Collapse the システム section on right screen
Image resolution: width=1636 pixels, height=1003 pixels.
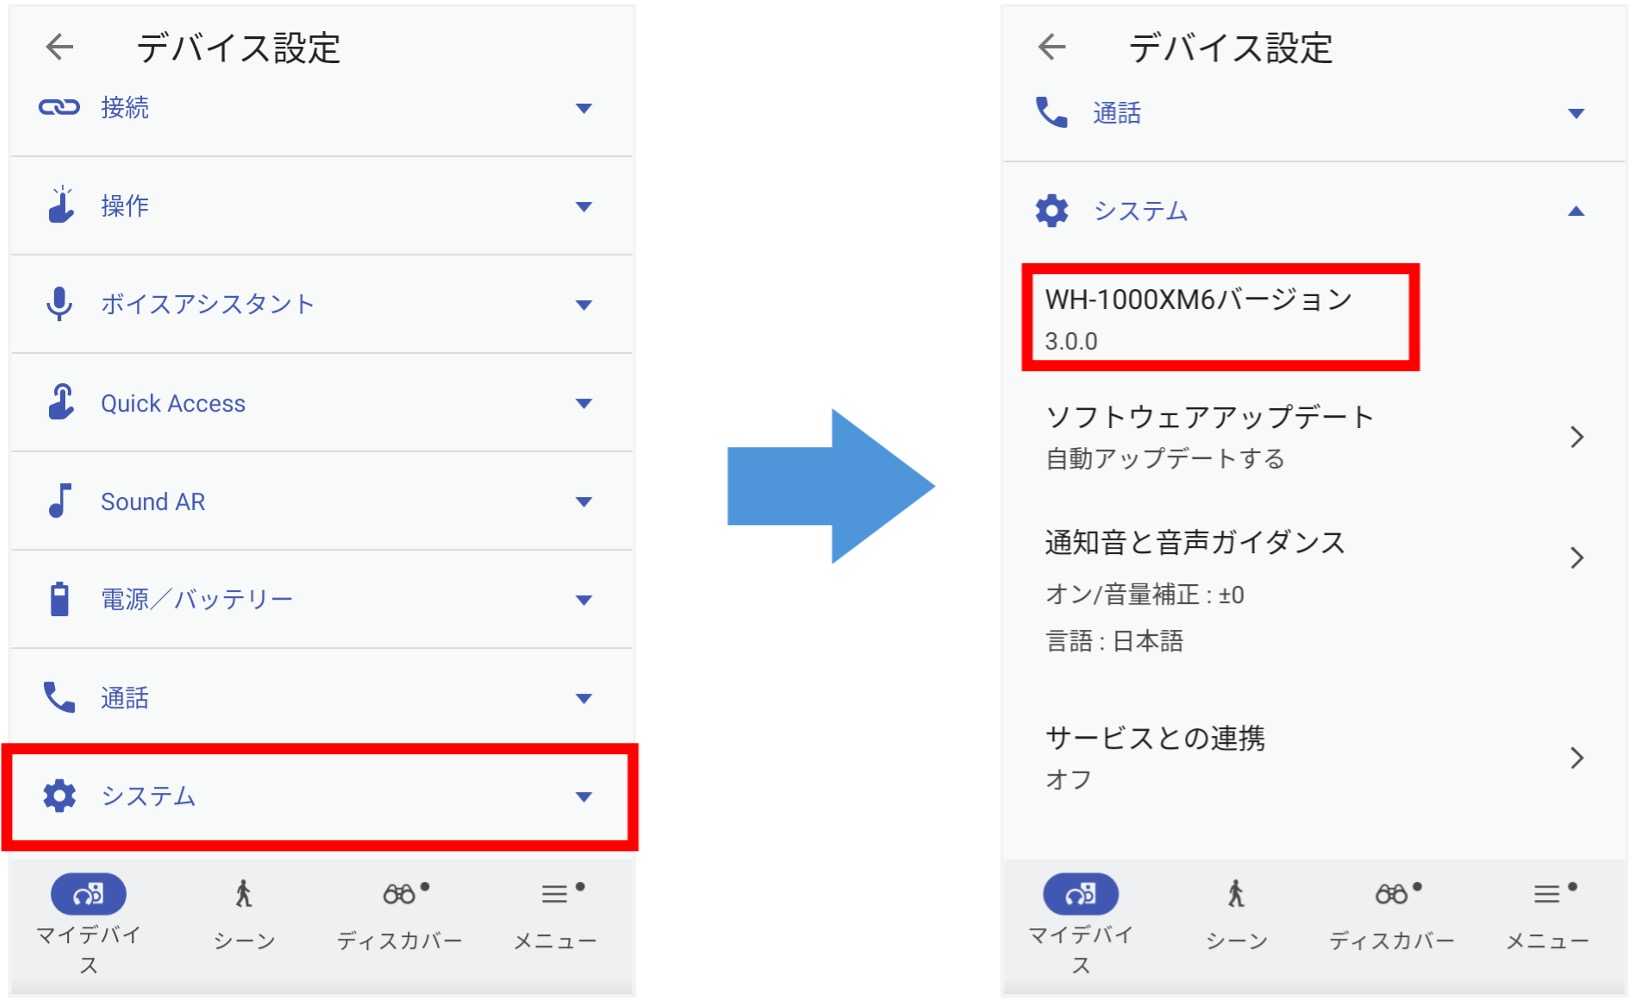1576,211
